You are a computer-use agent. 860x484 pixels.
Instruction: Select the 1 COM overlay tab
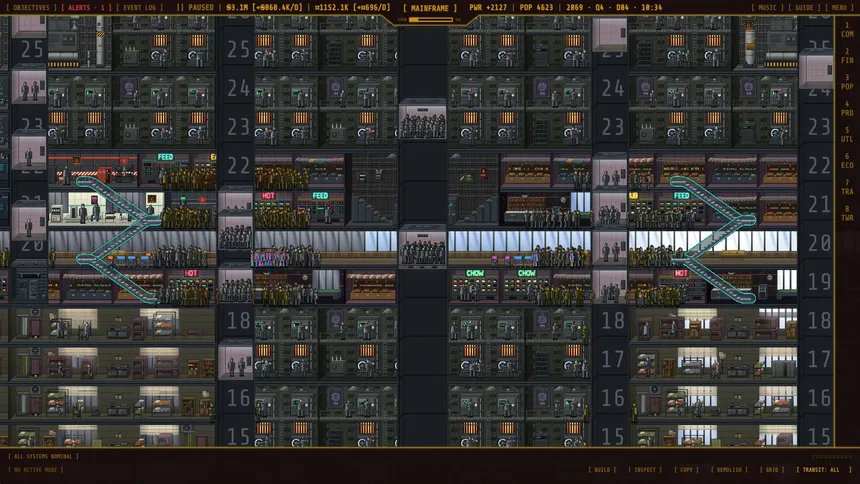point(847,30)
